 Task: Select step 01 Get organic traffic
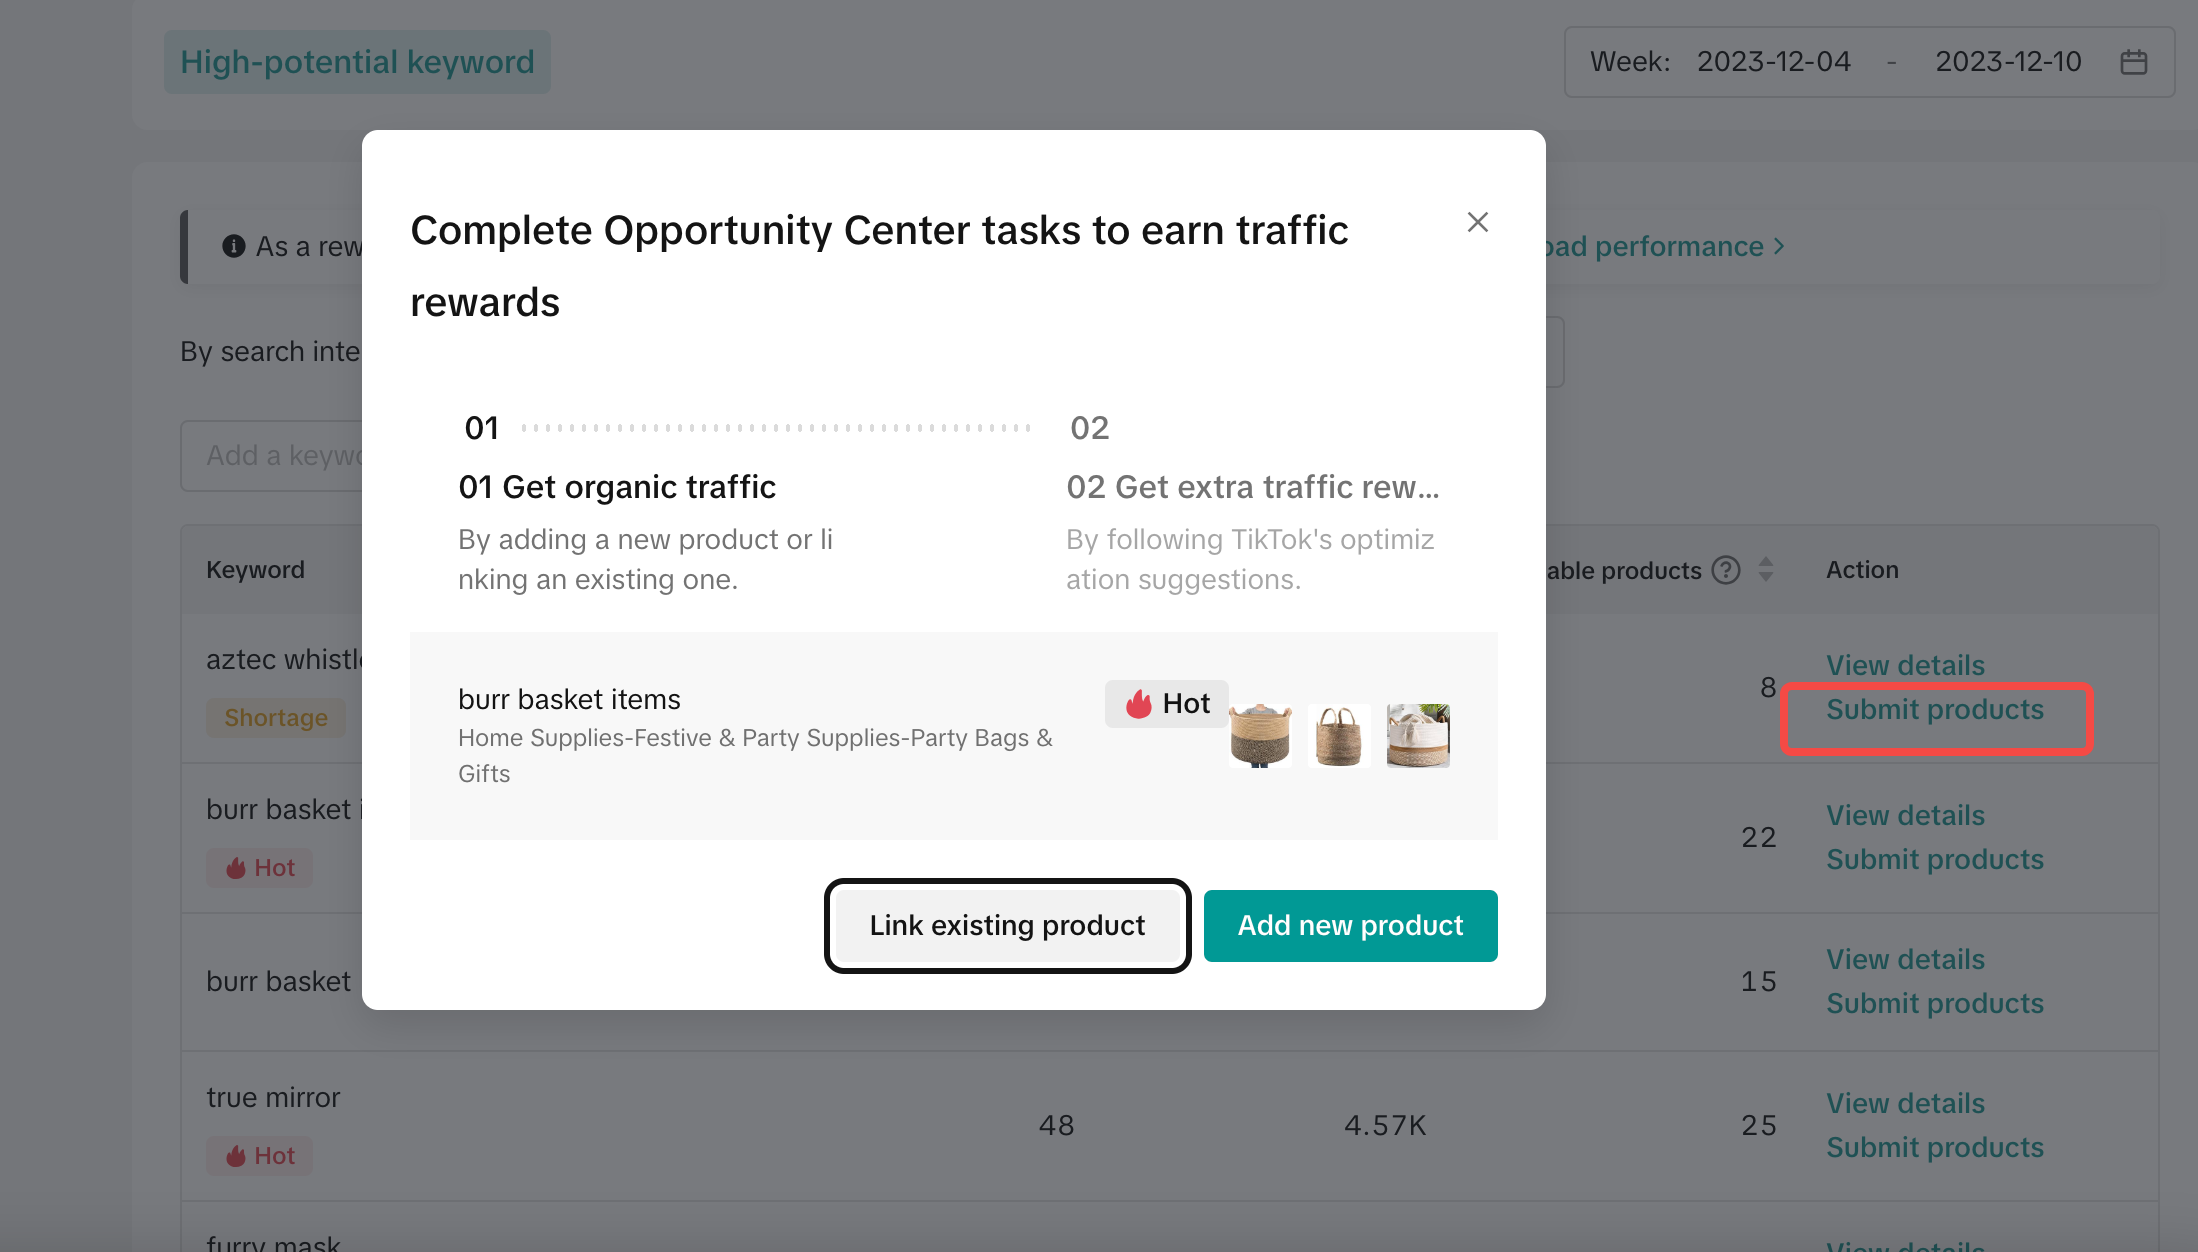617,487
